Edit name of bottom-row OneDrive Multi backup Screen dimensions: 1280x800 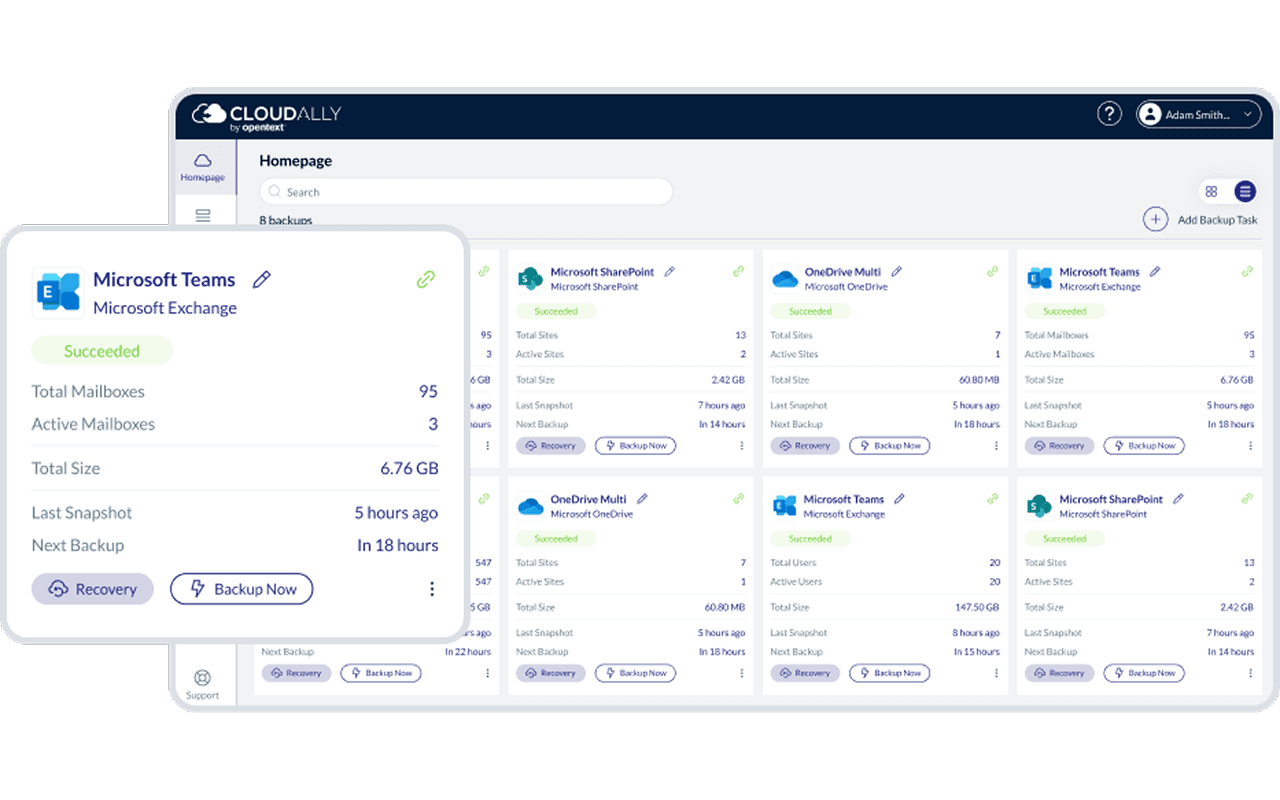(642, 499)
